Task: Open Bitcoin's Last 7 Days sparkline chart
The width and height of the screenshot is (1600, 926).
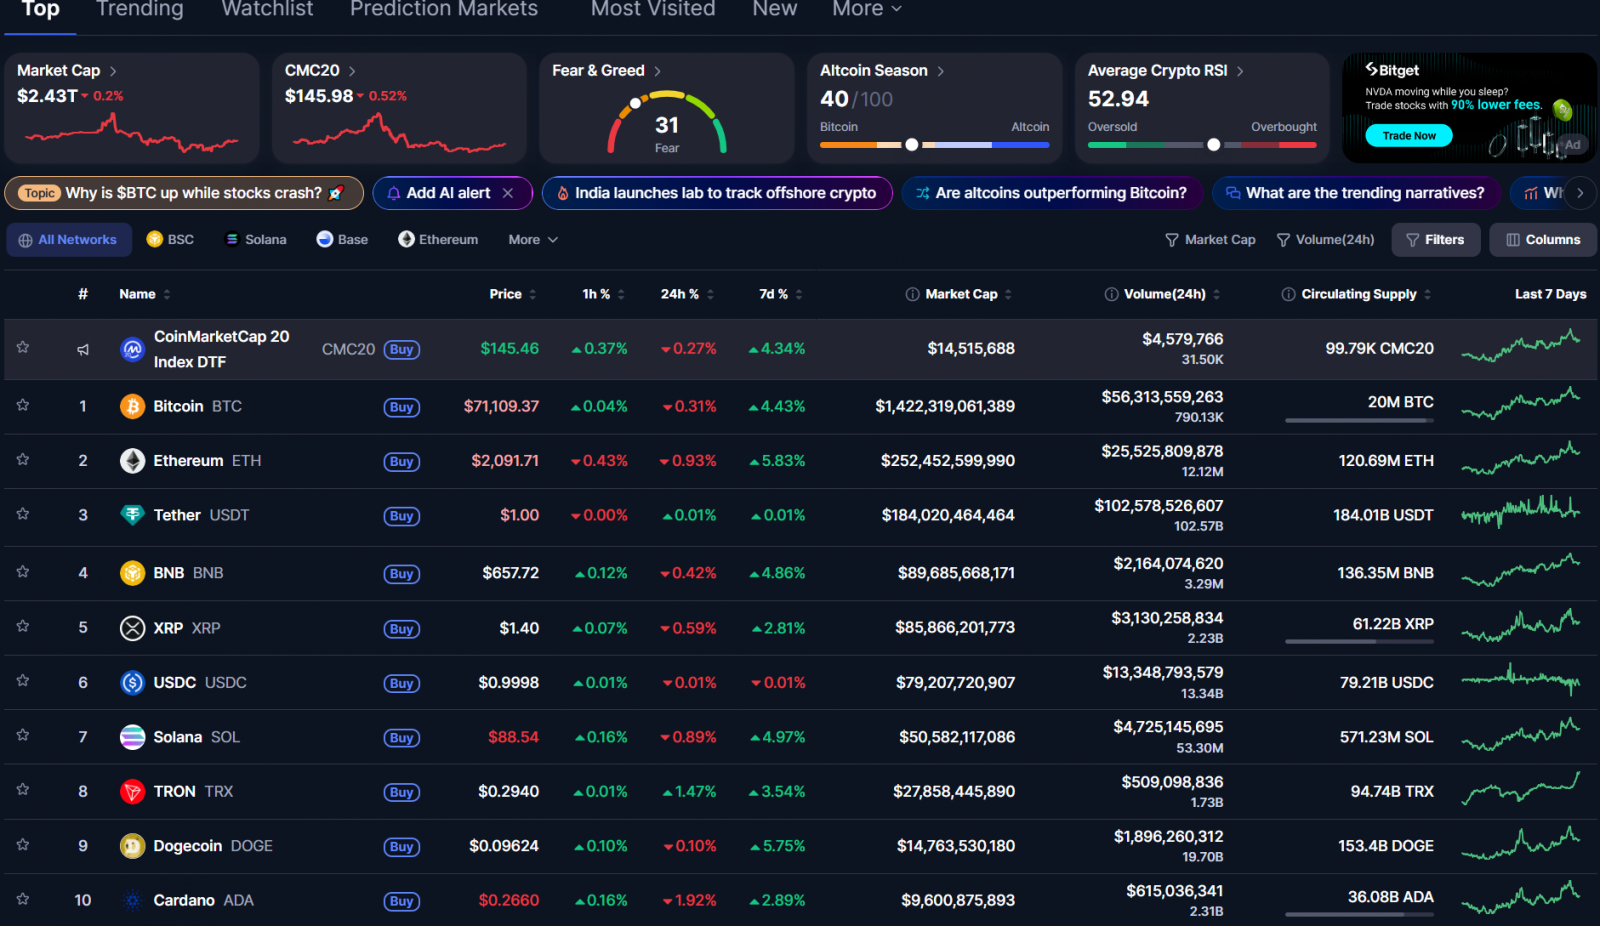Action: click(1520, 404)
